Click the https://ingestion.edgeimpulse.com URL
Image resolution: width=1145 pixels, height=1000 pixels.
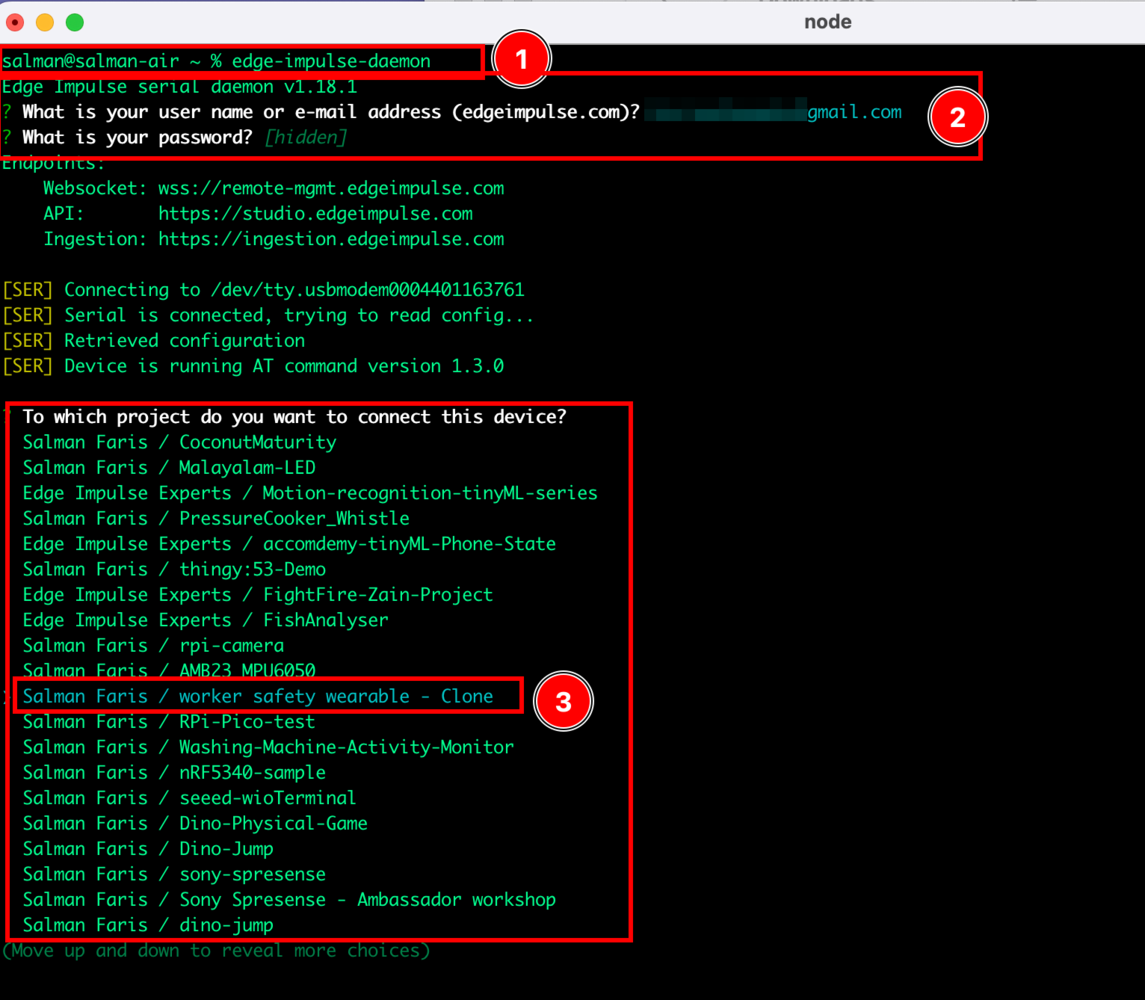click(331, 240)
